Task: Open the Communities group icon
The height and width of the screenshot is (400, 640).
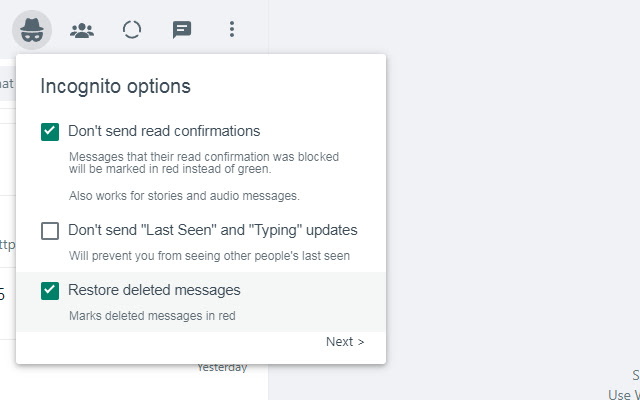Action: tap(82, 29)
